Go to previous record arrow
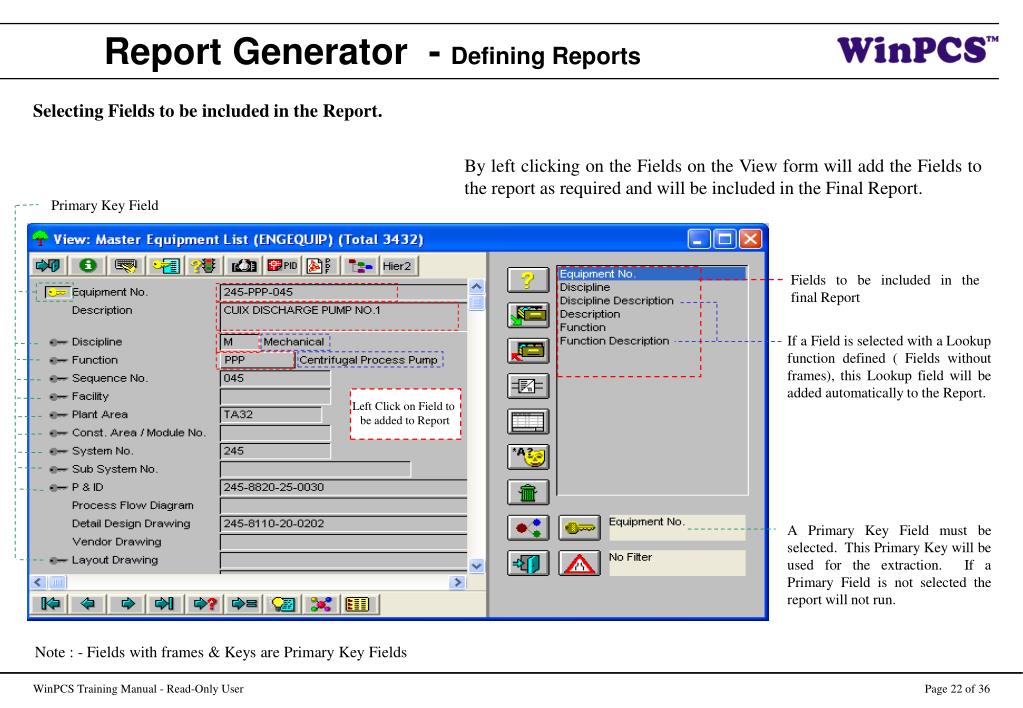Image resolution: width=1023 pixels, height=708 pixels. [x=88, y=604]
